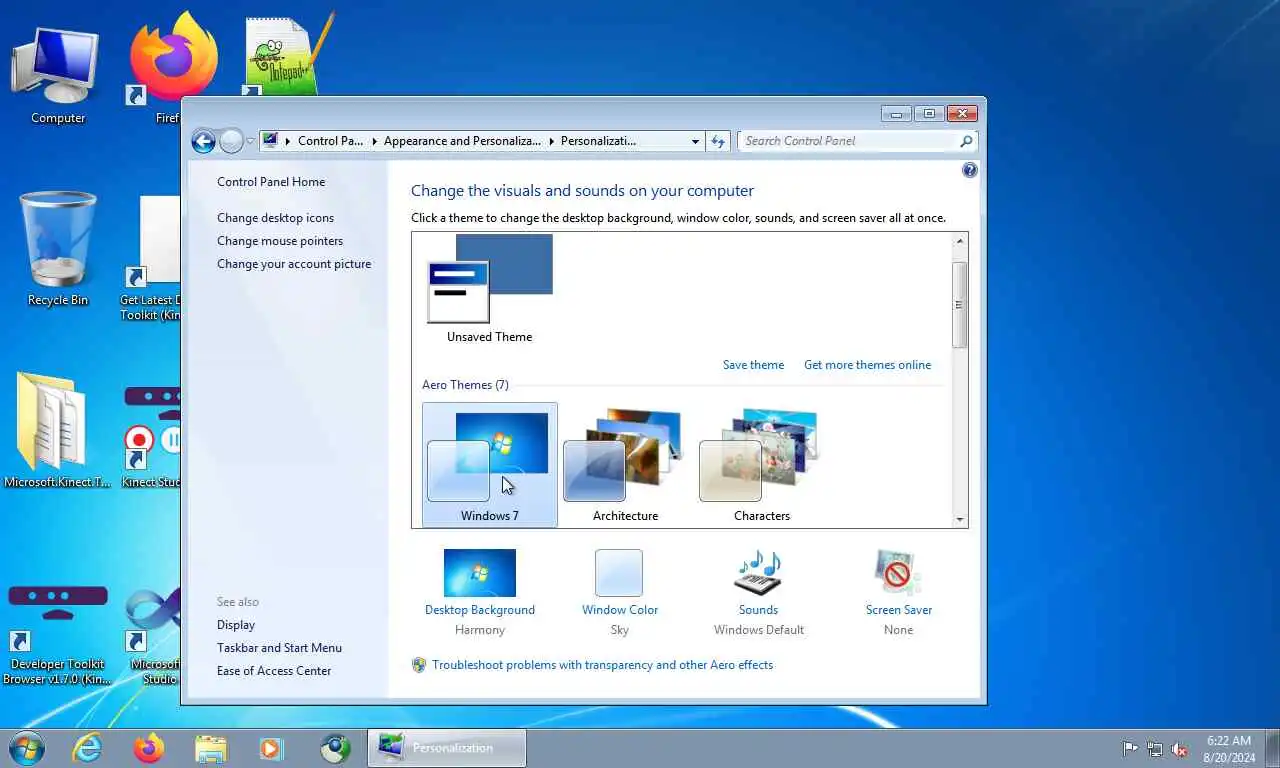Click the Action Center flag tray icon
Viewport: 1280px width, 768px height.
coord(1130,748)
